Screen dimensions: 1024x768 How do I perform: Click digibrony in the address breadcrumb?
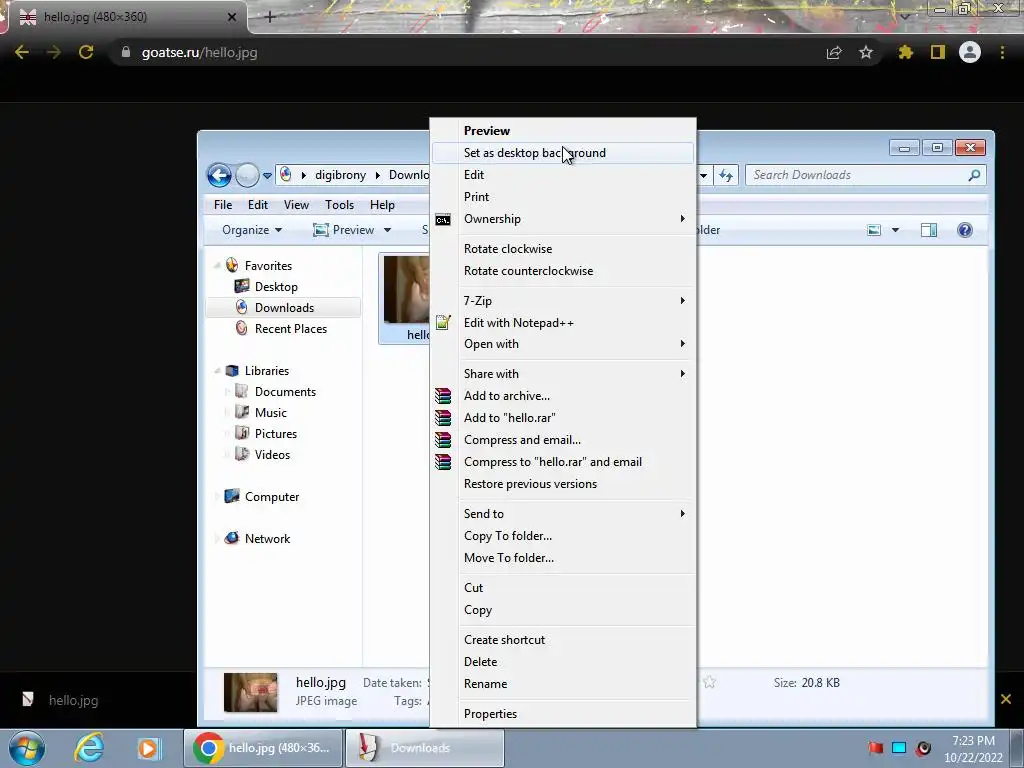pyautogui.click(x=340, y=175)
